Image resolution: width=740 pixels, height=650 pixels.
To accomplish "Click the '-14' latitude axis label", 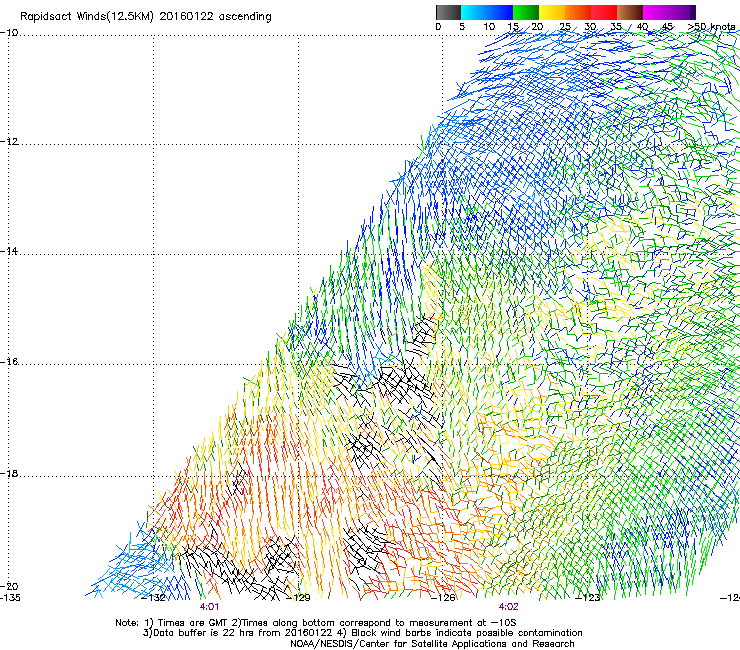I will click(x=9, y=251).
